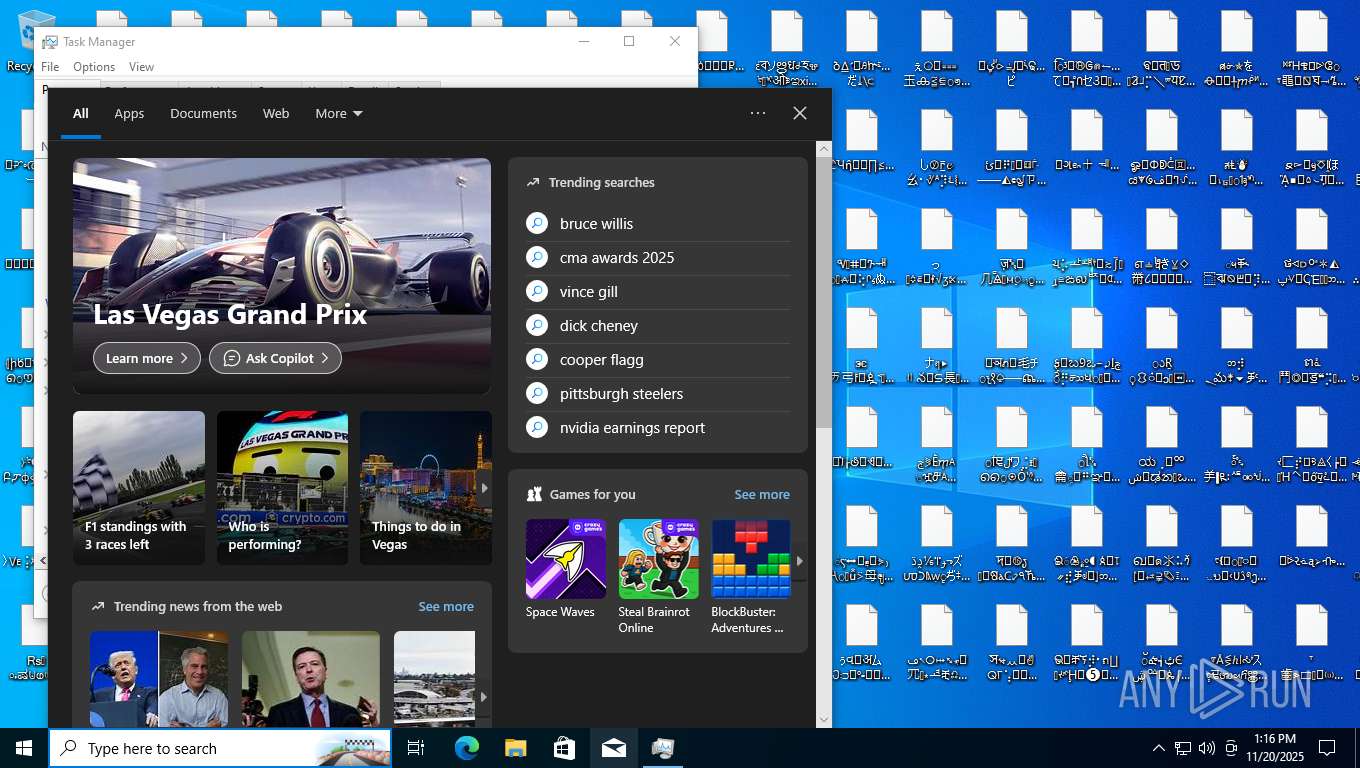Click next arrow beside Vegas cards

[485, 488]
